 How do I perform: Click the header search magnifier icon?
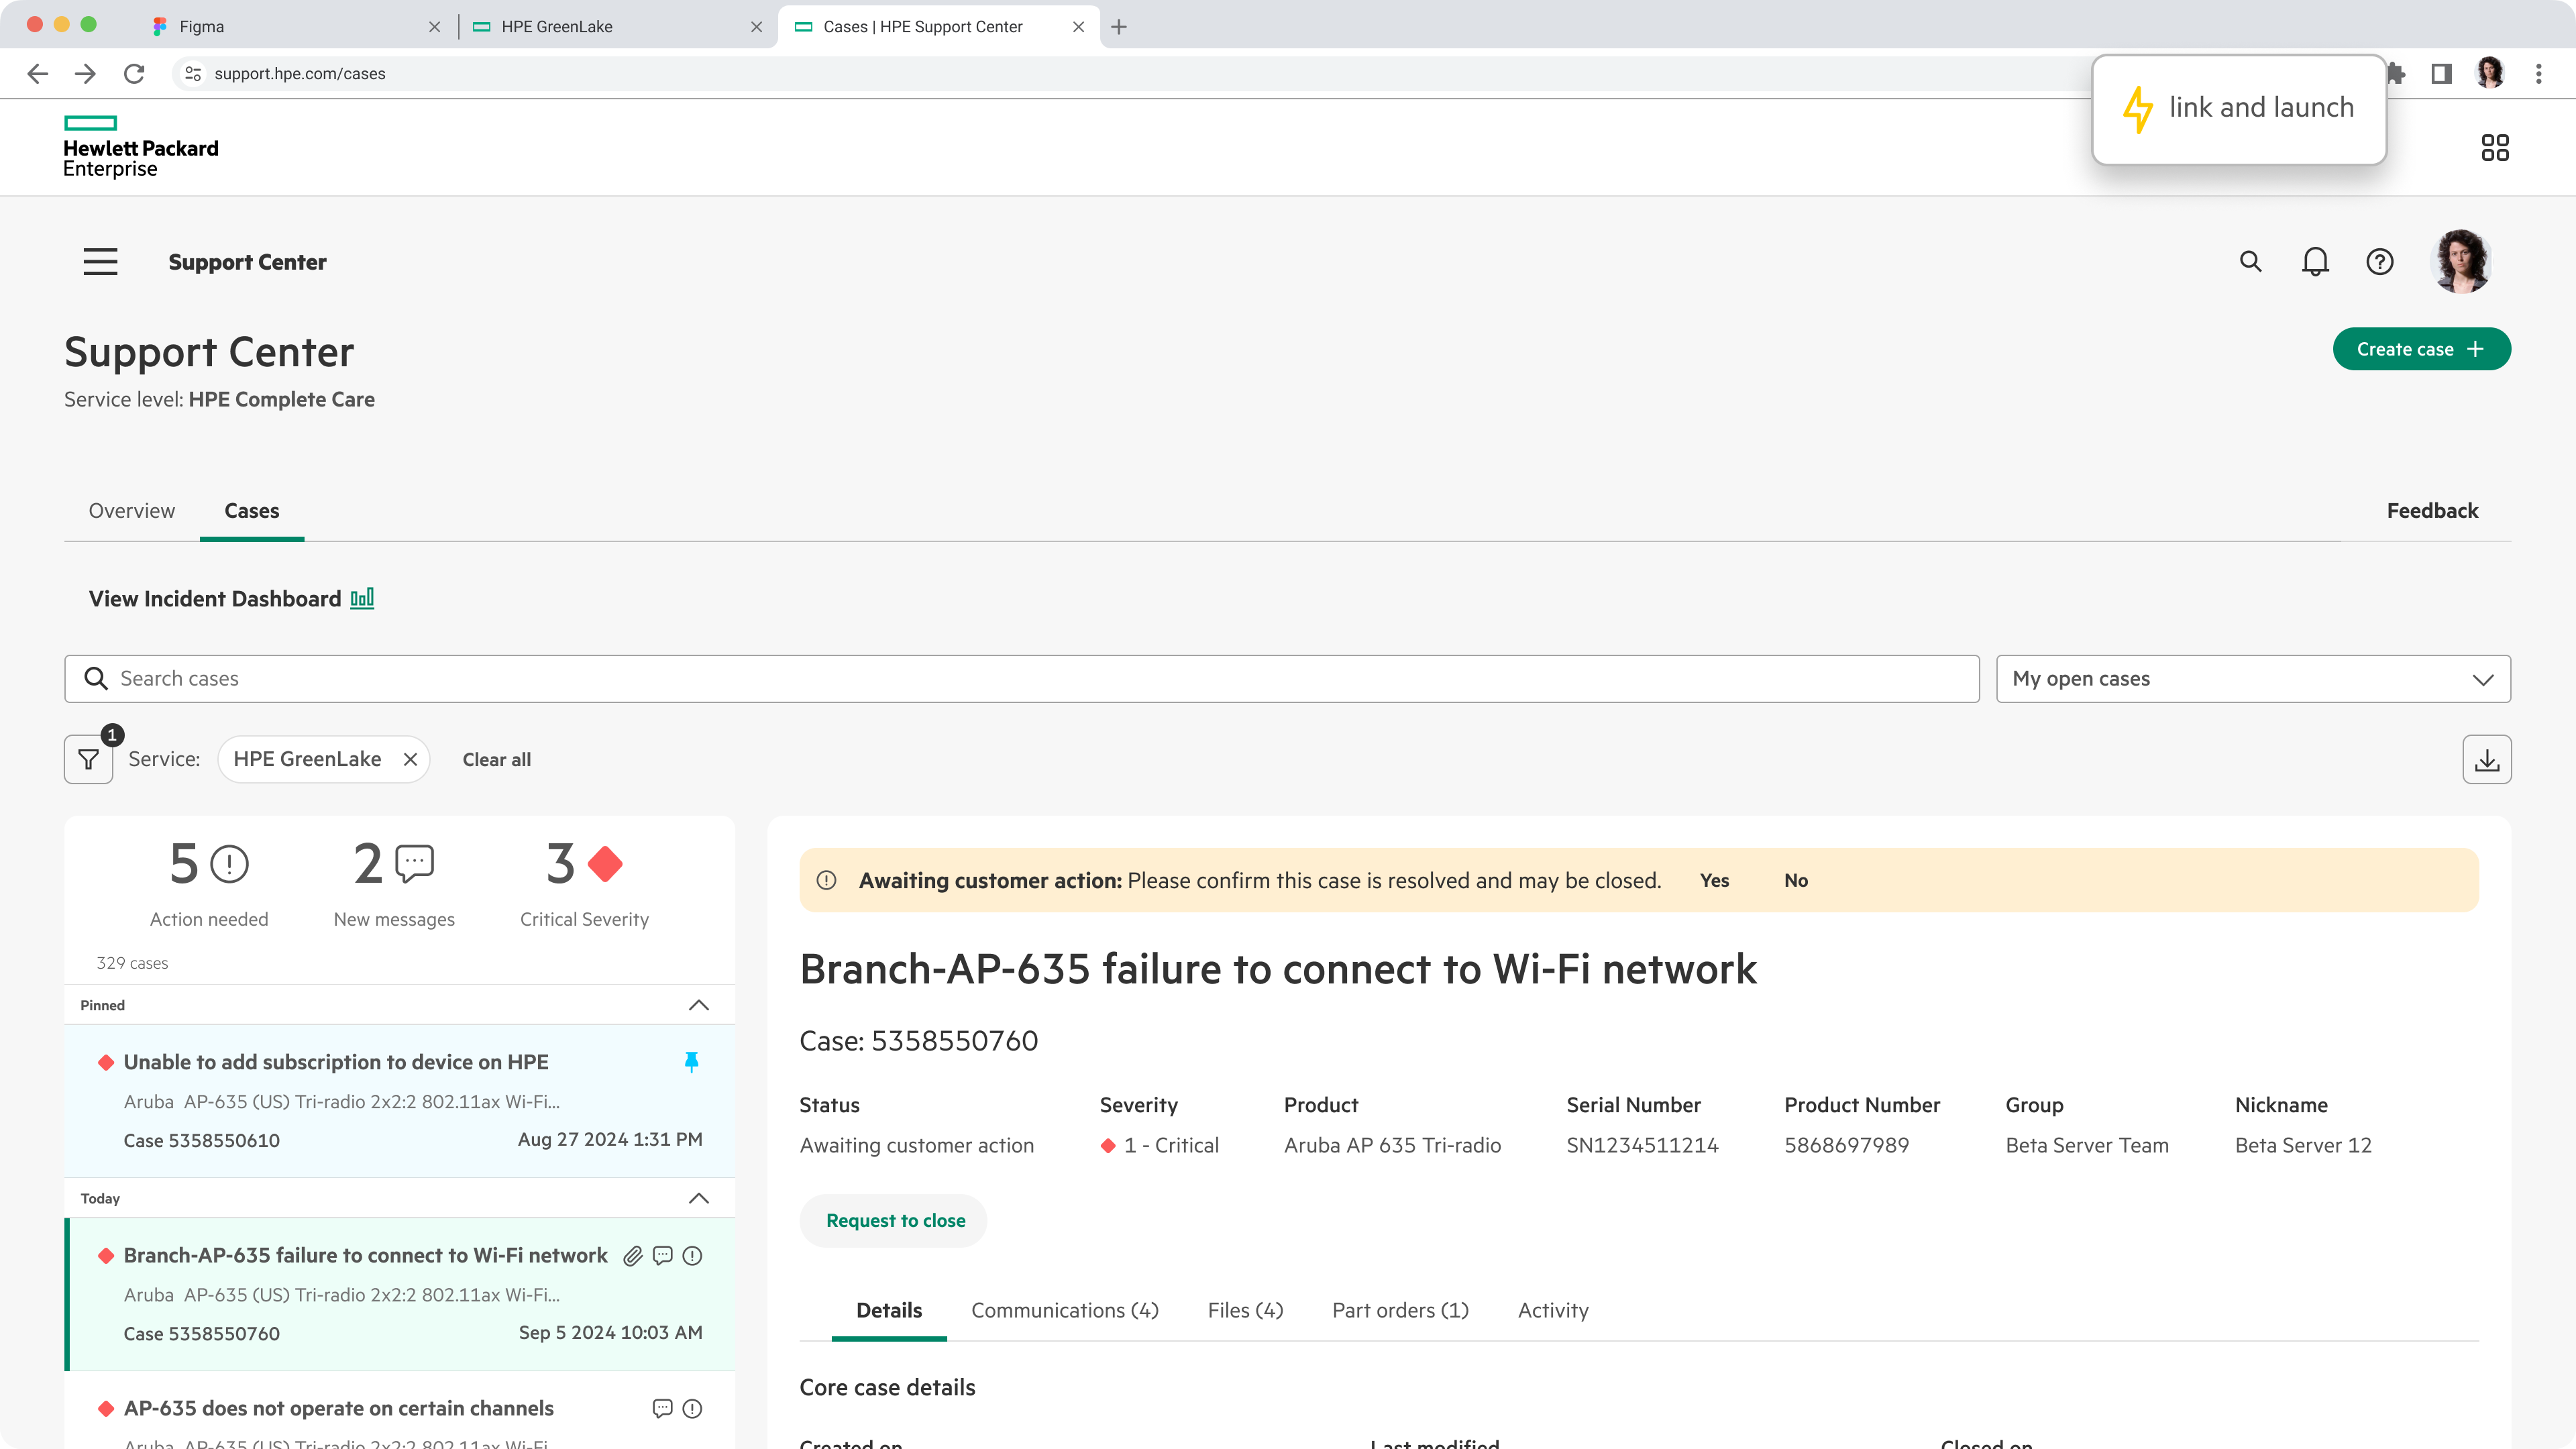point(2250,262)
